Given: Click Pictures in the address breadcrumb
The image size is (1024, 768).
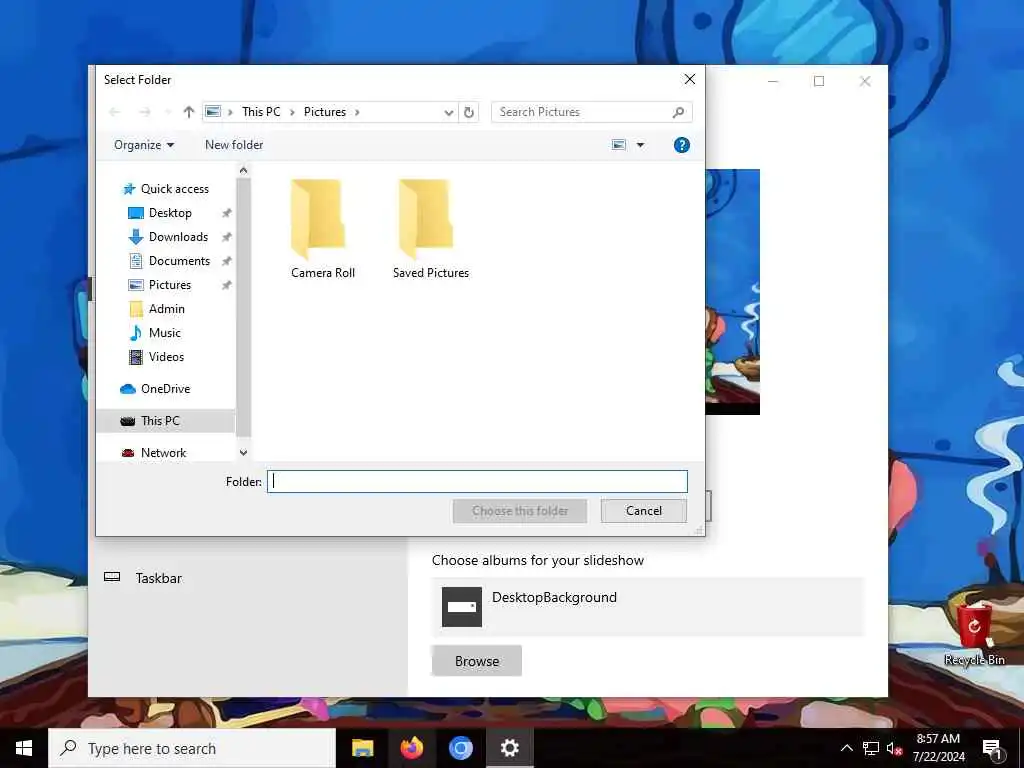Looking at the screenshot, I should click(x=325, y=112).
